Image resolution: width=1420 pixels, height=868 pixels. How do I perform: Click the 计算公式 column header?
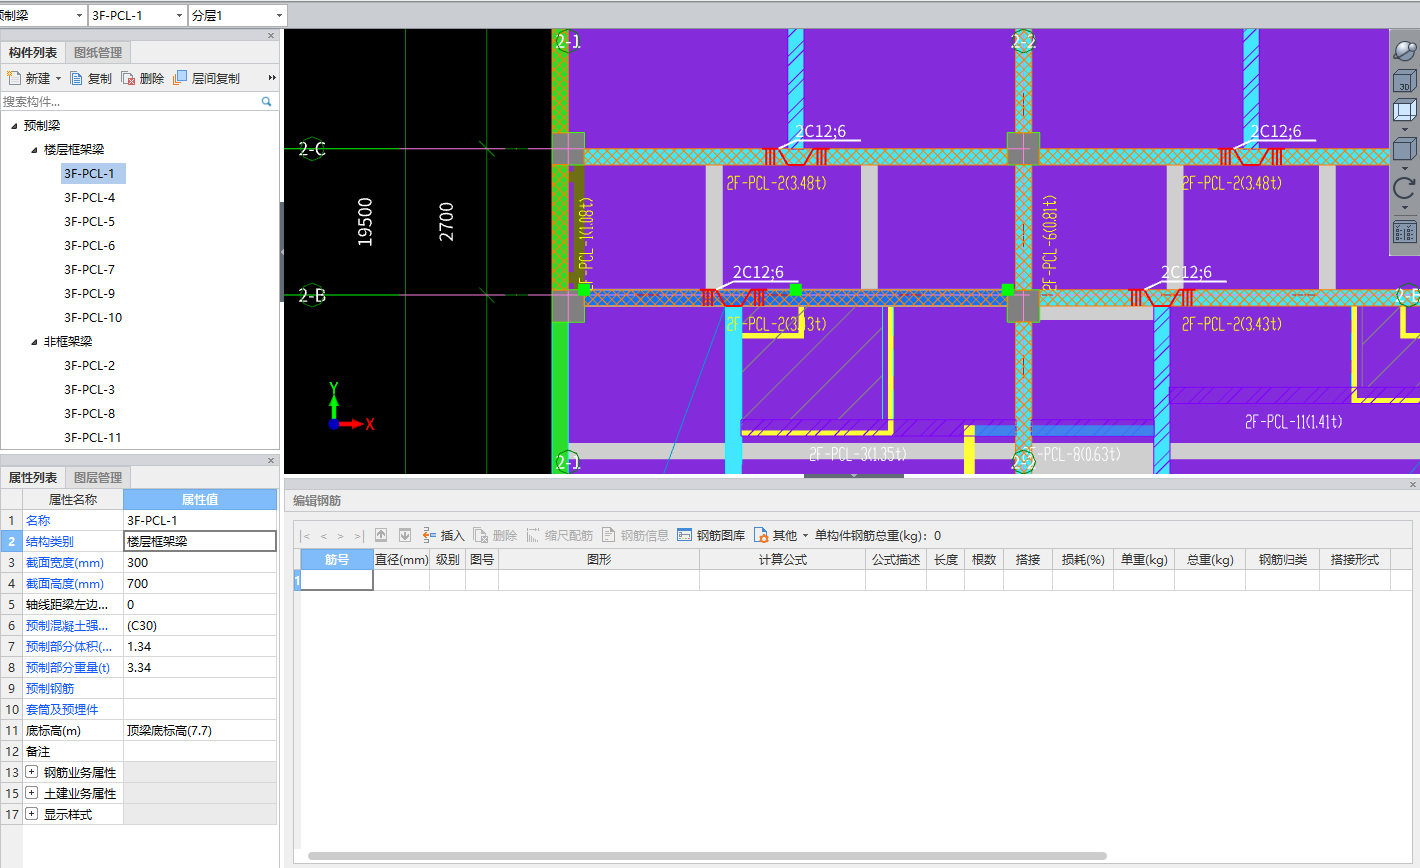coord(782,560)
